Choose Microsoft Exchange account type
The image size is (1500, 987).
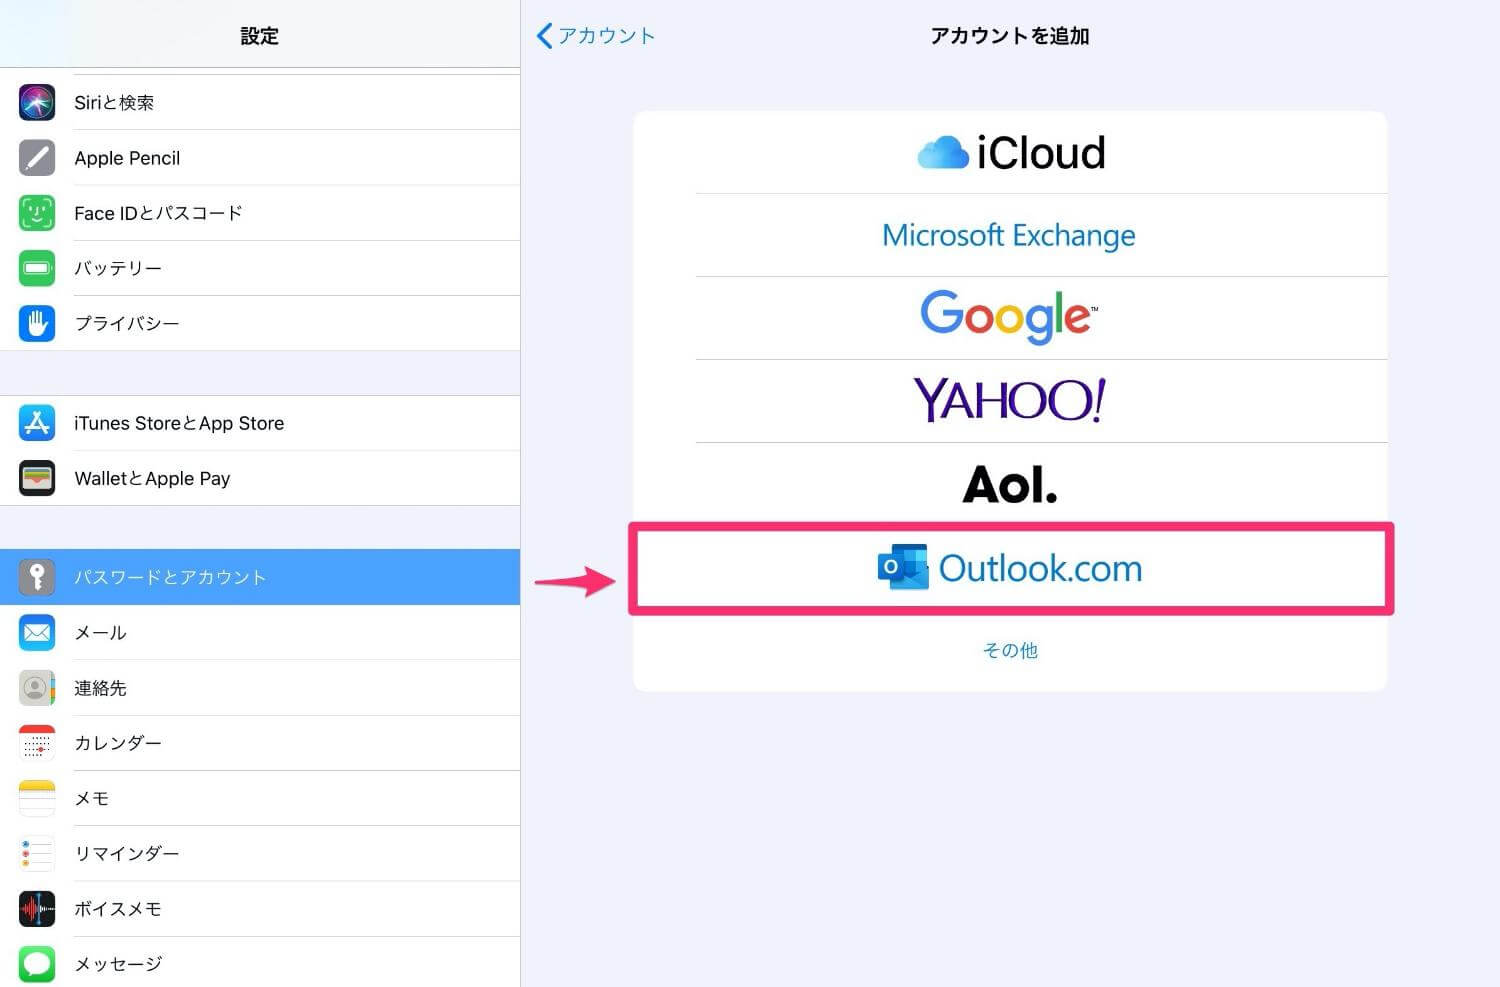point(1010,235)
